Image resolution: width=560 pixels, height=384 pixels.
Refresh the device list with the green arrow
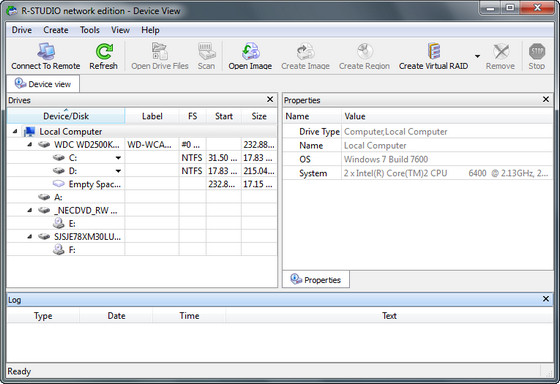tap(104, 51)
